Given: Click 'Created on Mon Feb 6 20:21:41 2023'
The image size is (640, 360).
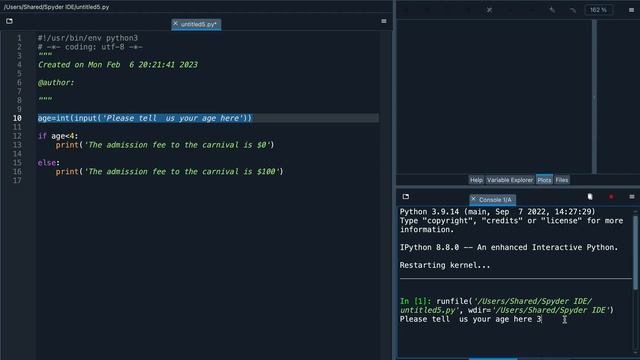Looking at the screenshot, I should coord(118,64).
